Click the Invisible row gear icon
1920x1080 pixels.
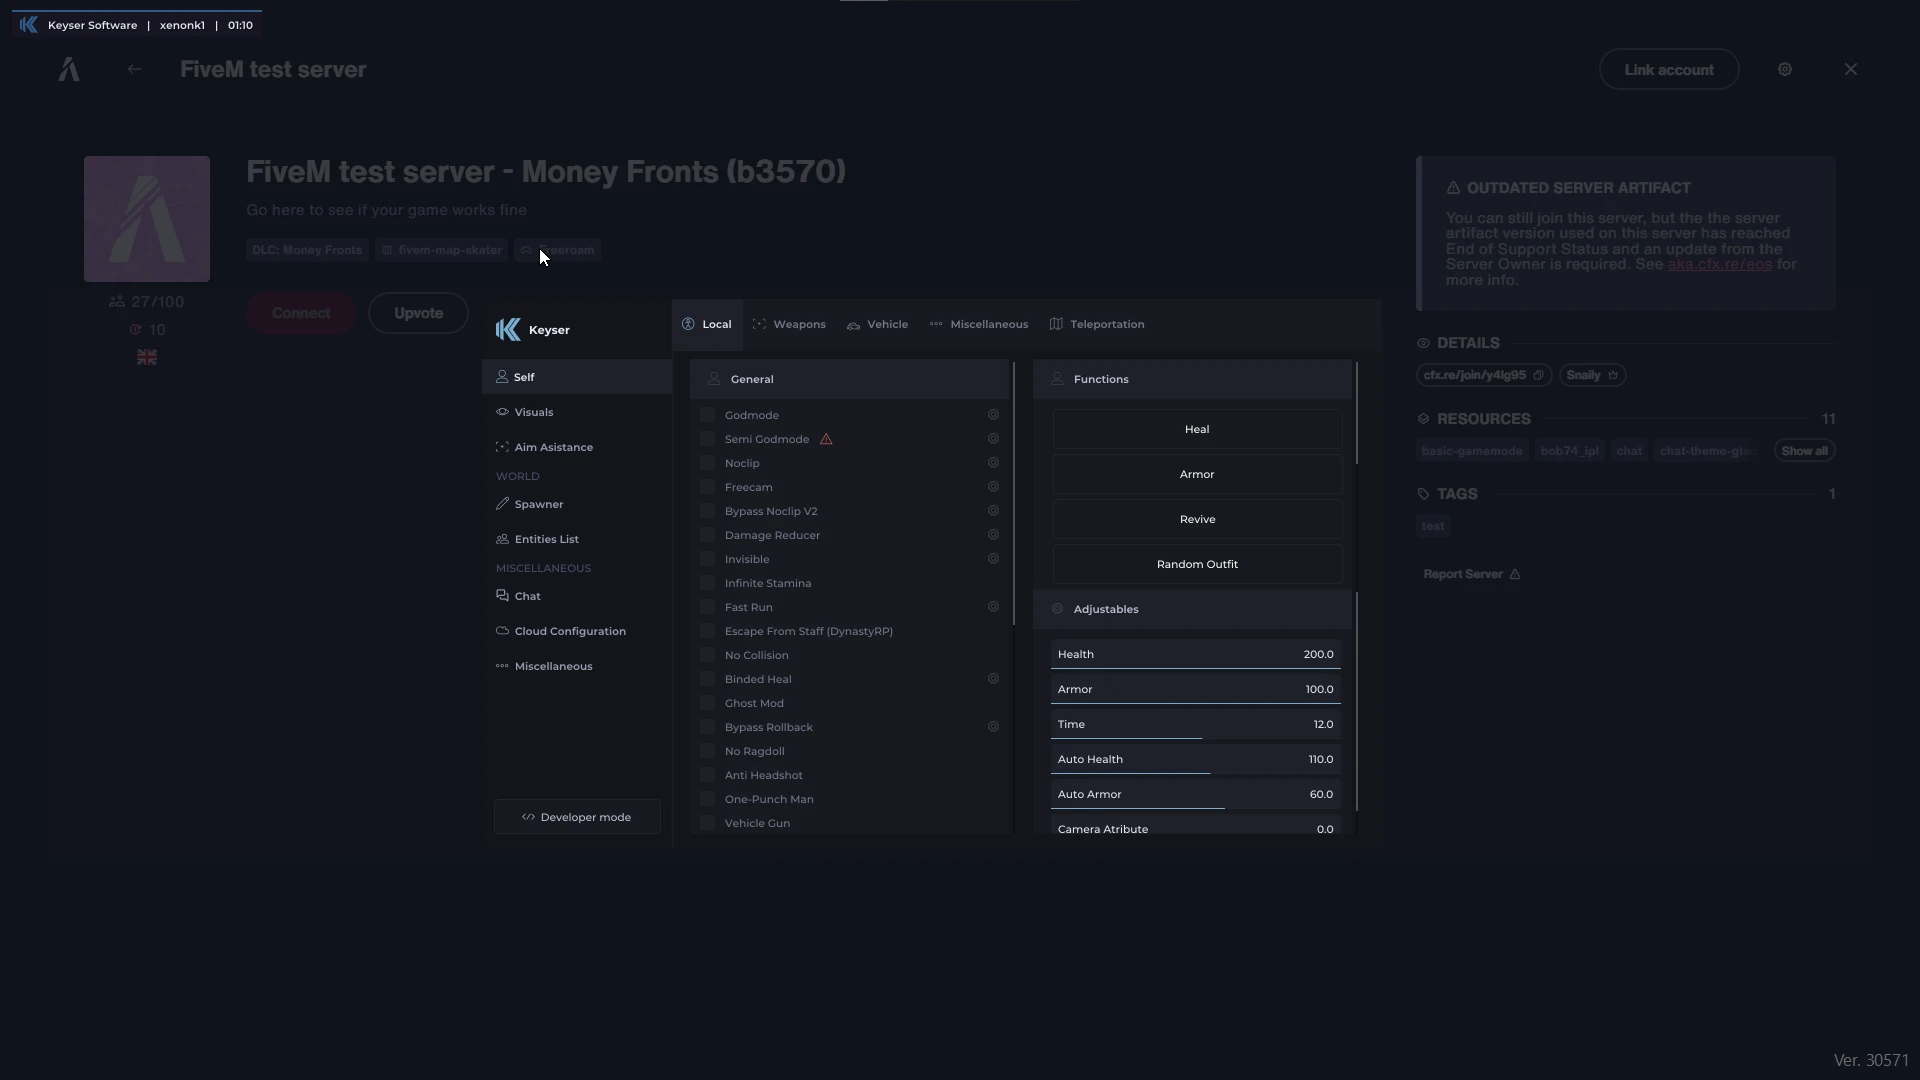993,559
